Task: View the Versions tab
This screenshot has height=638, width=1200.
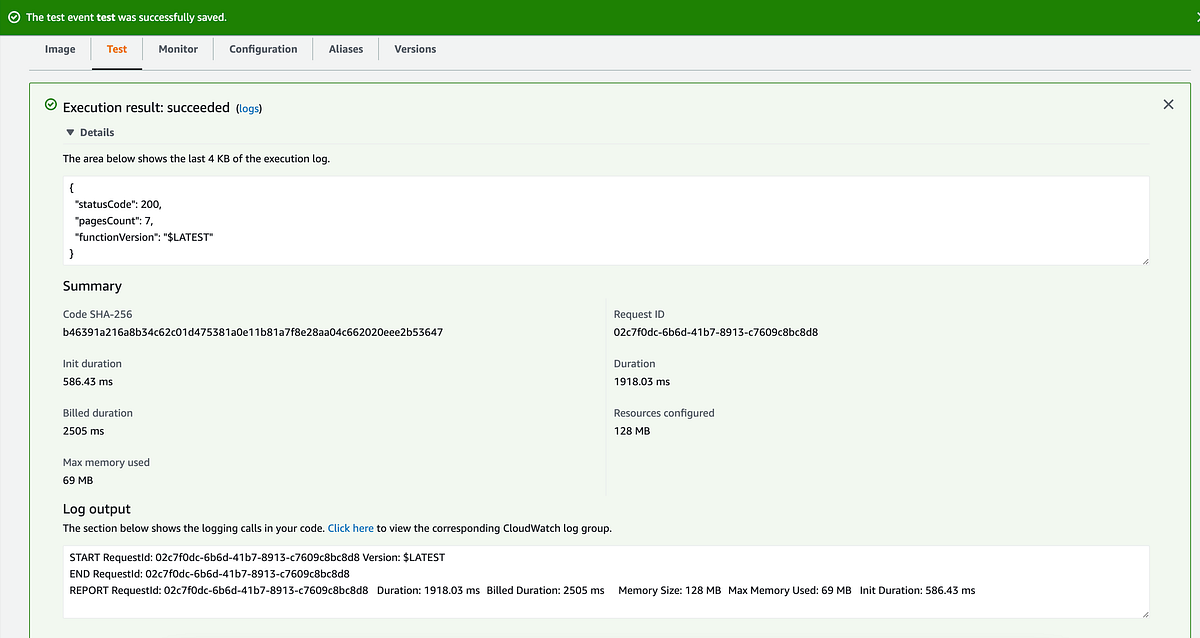Action: pyautogui.click(x=414, y=48)
